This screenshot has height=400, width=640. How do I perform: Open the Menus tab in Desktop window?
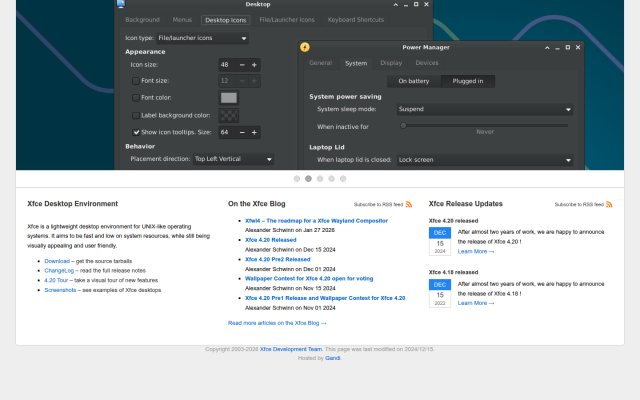coord(182,20)
